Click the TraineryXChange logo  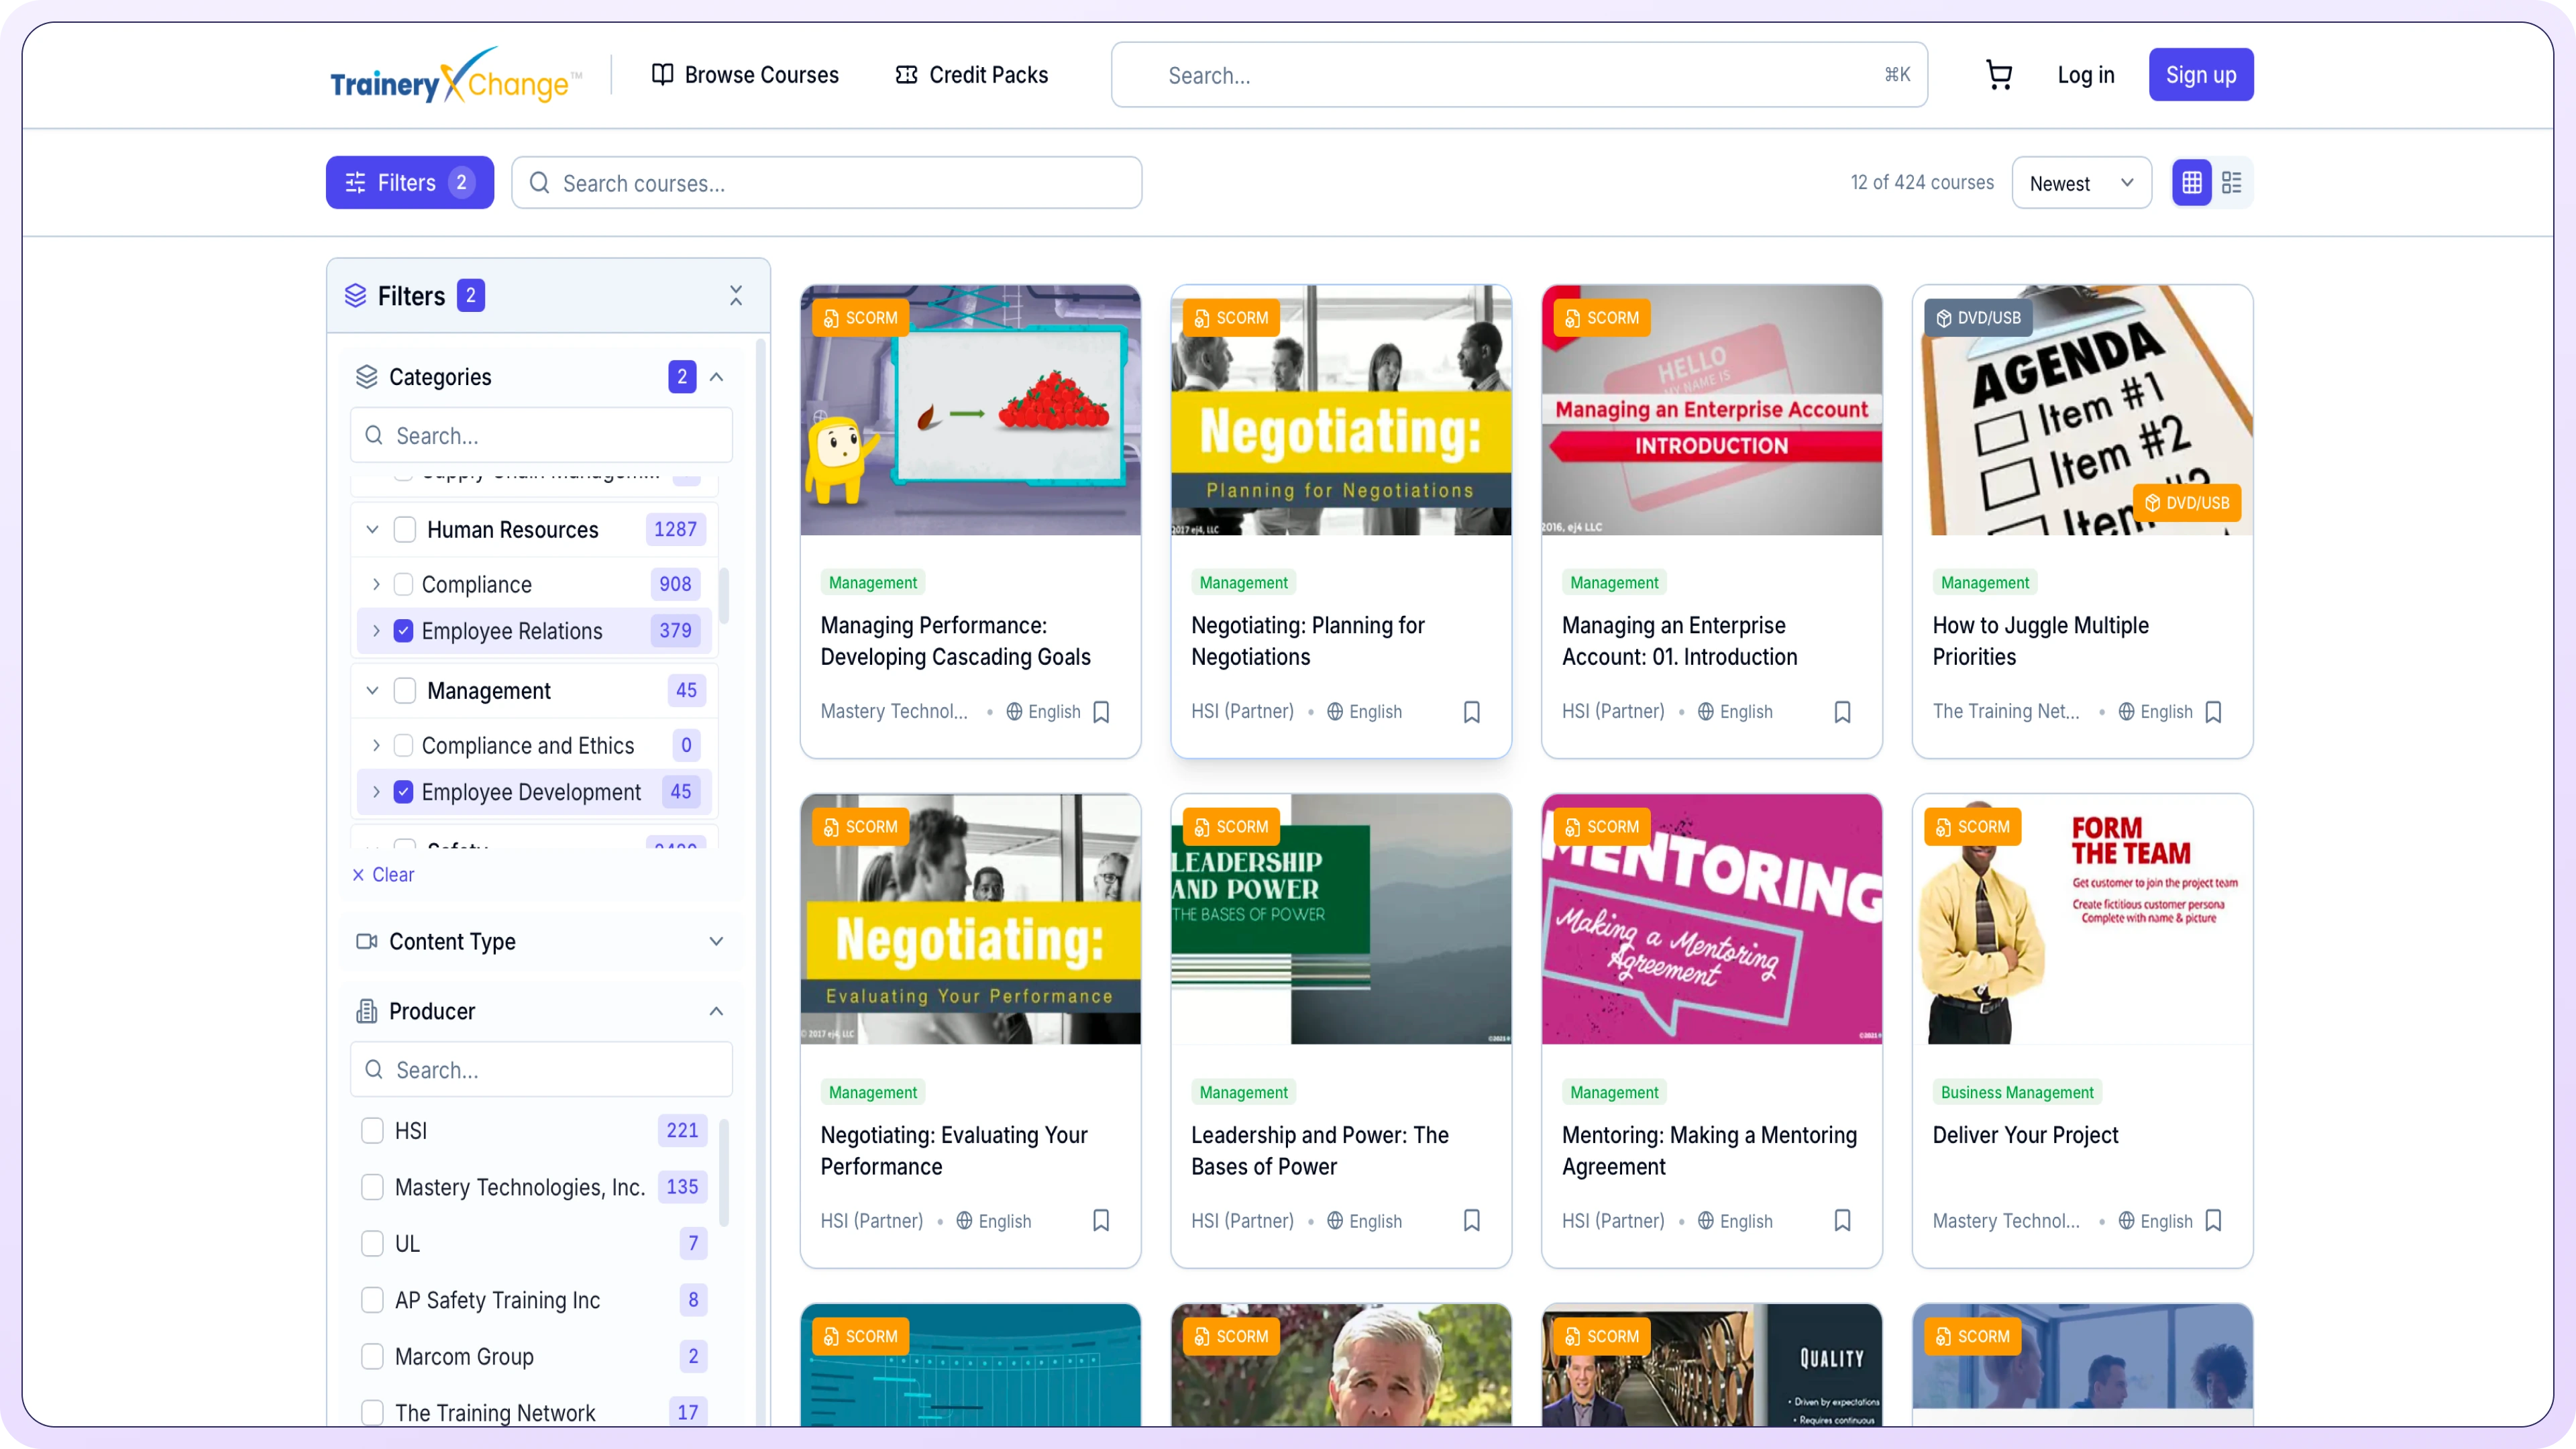pos(455,76)
